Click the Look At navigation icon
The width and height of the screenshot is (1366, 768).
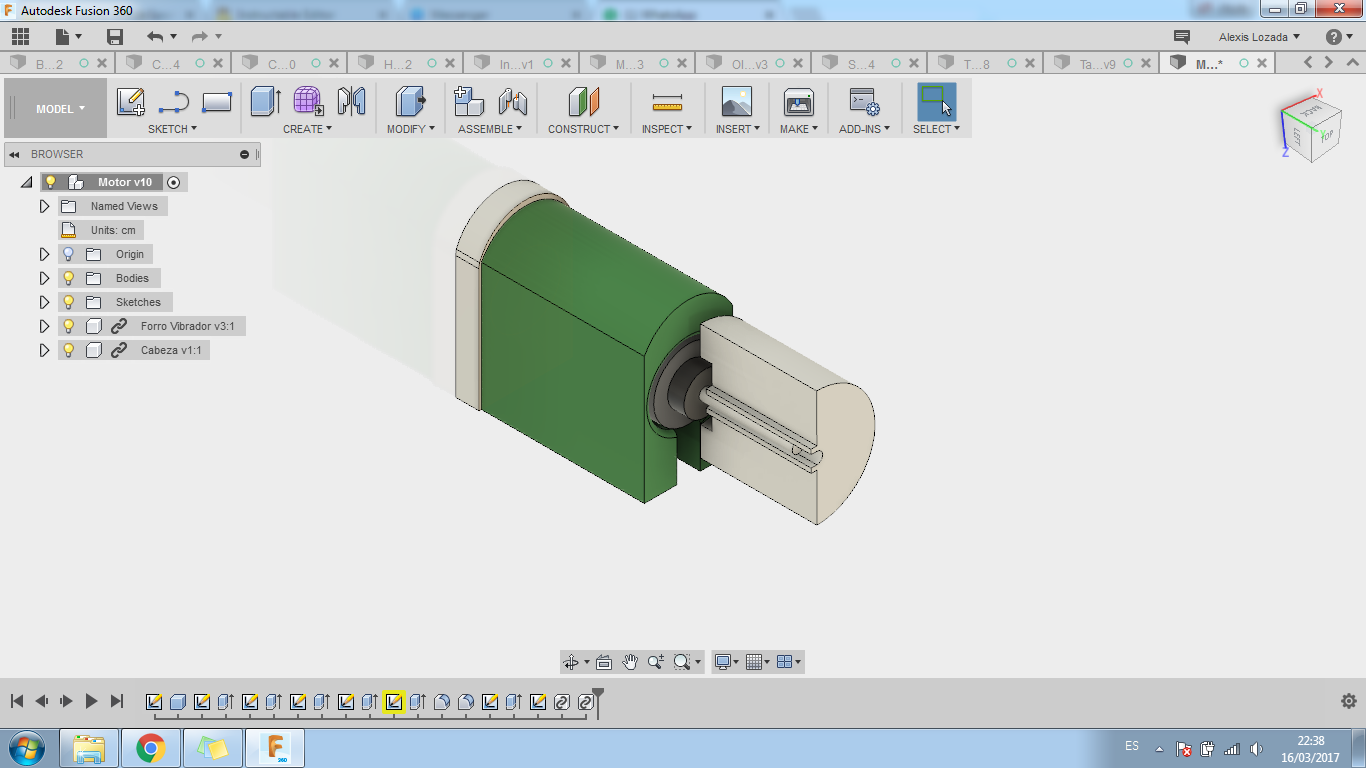(x=604, y=662)
